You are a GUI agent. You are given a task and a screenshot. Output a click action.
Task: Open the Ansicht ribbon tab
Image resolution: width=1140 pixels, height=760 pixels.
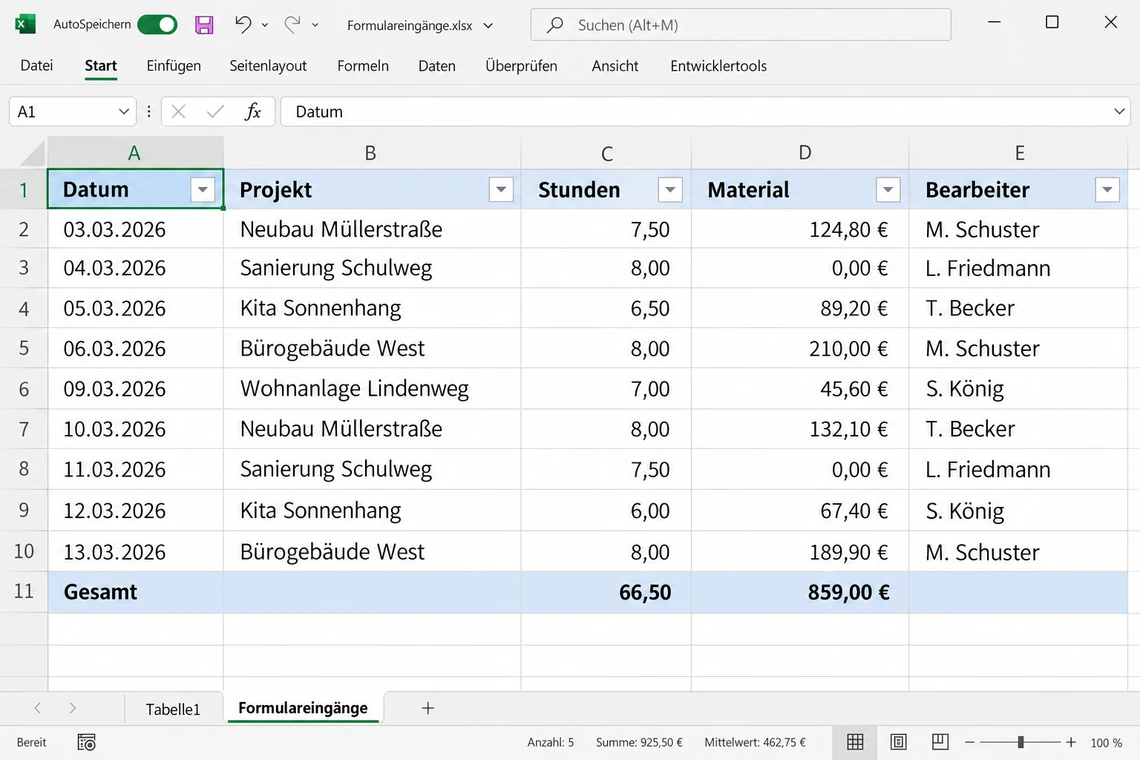[614, 65]
